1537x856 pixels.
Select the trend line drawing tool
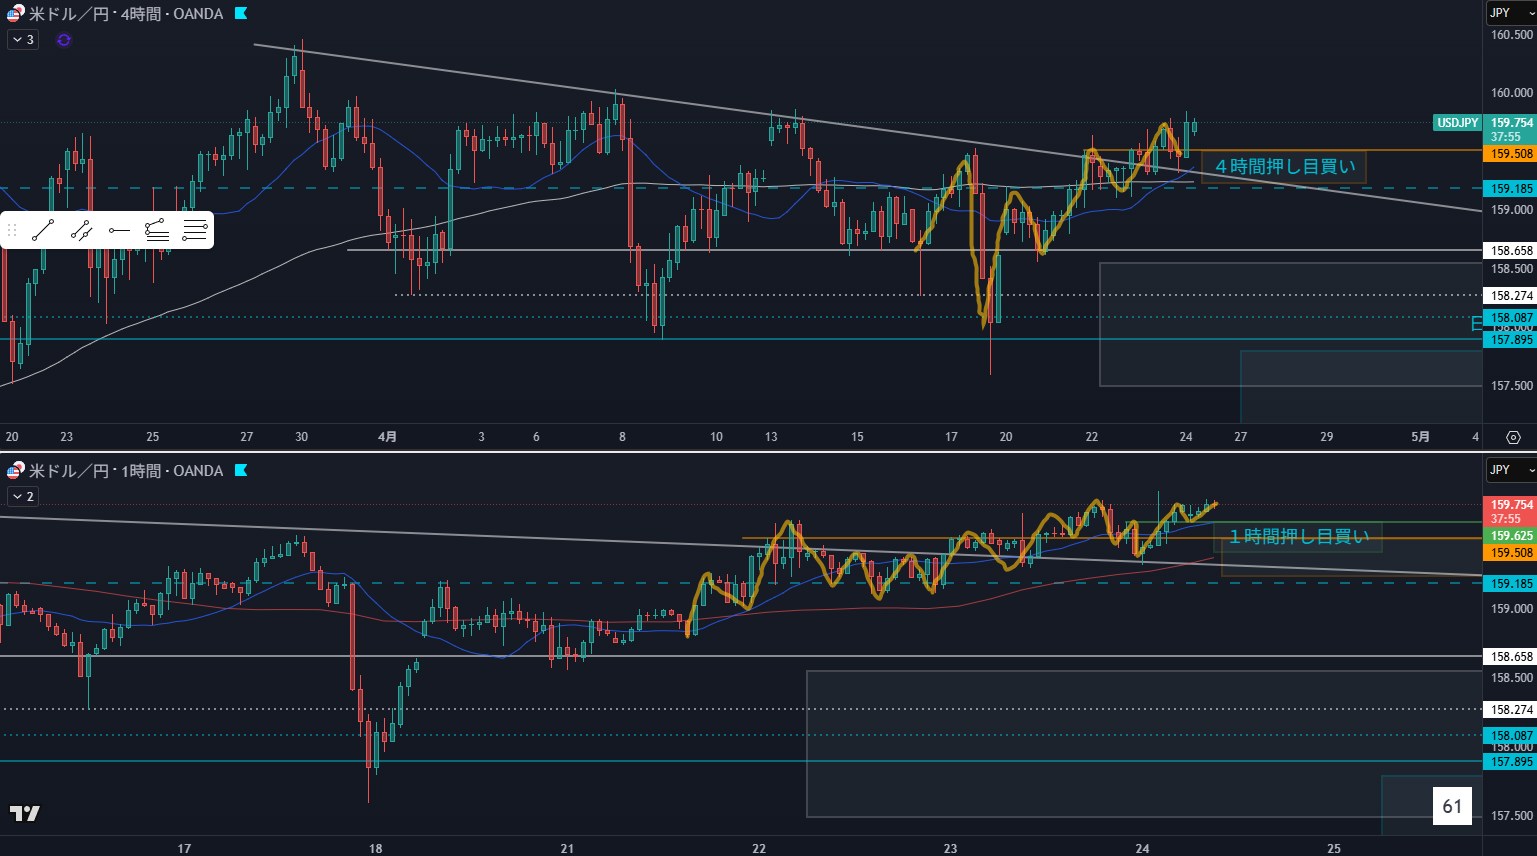point(43,230)
